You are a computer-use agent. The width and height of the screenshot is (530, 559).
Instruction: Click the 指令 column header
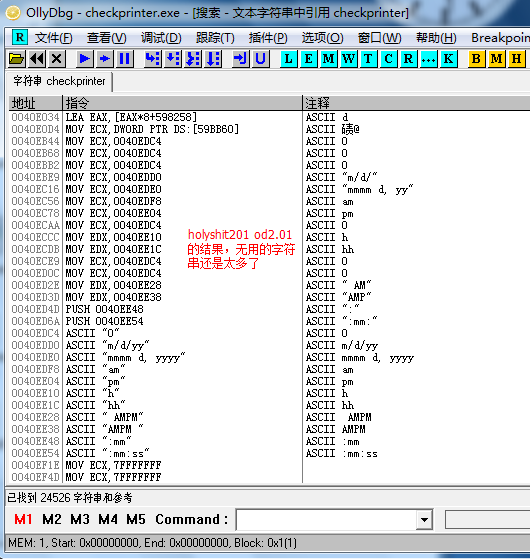[182, 103]
